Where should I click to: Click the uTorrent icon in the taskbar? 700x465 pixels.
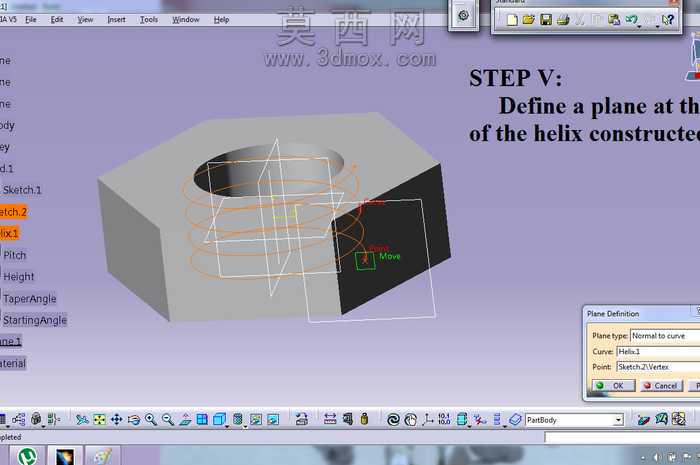[x=28, y=457]
